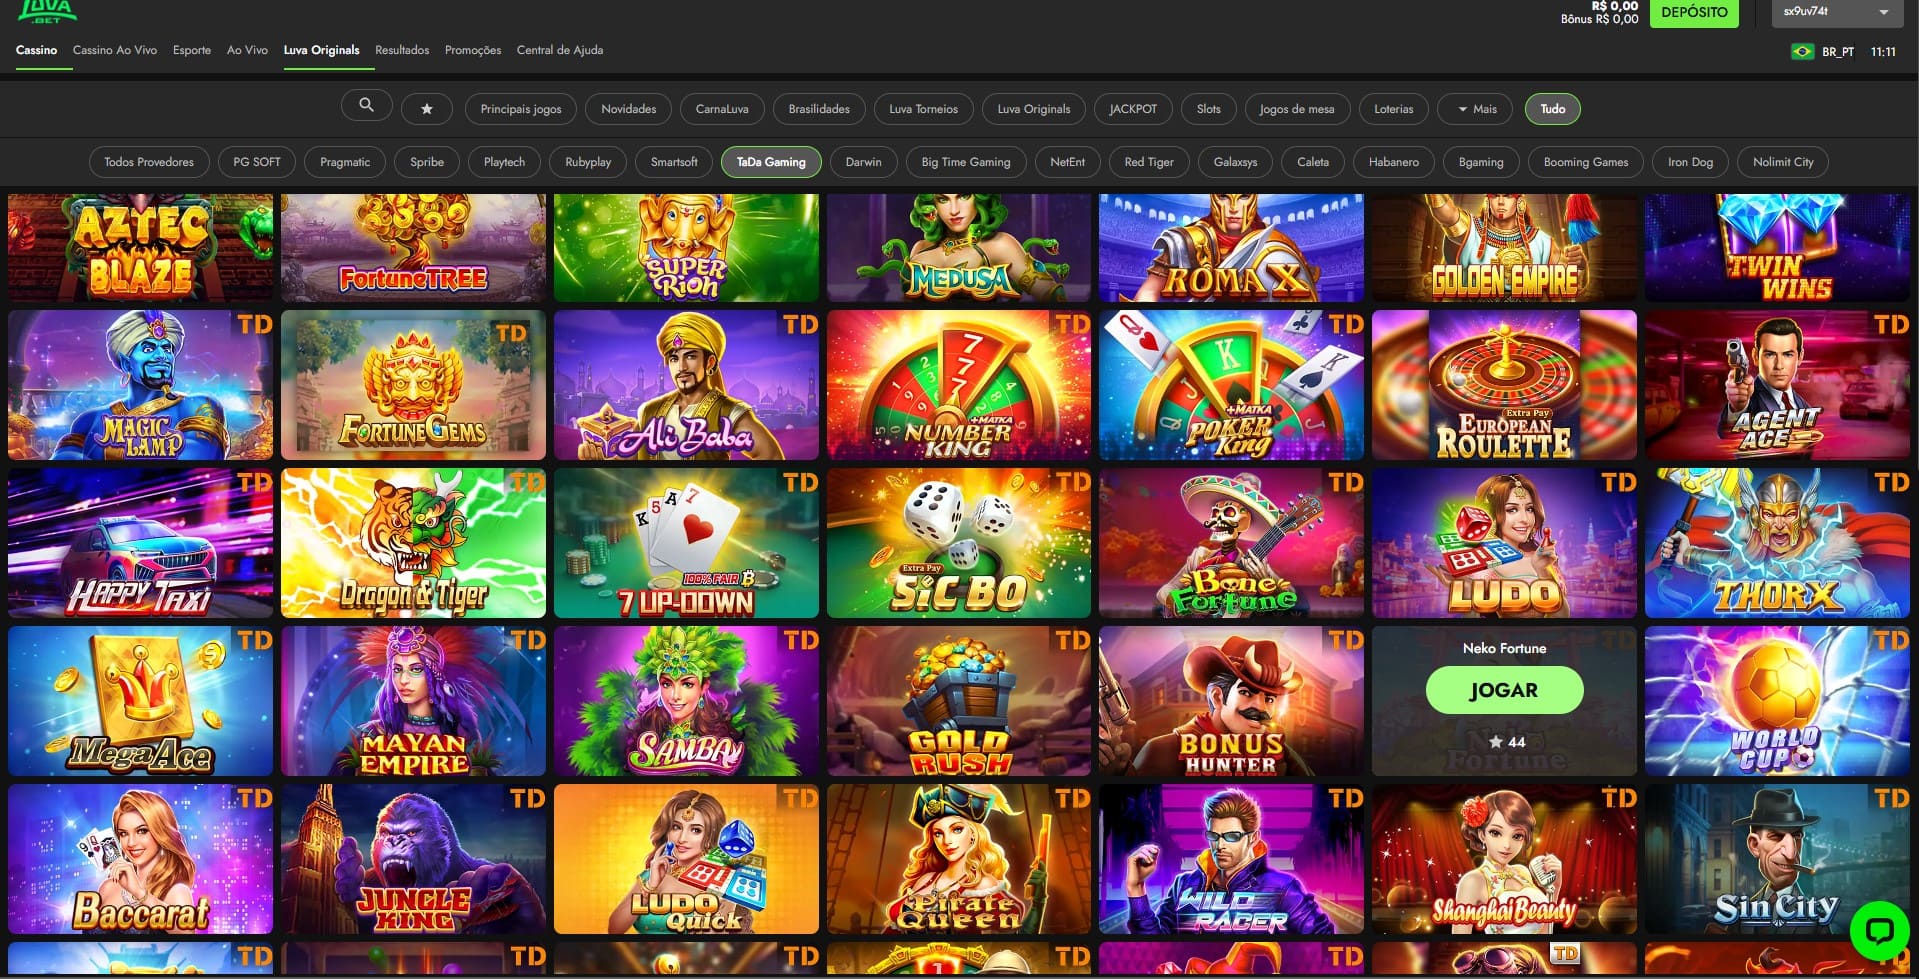This screenshot has width=1919, height=979.
Task: Filter by Bgaming provider
Action: 1481,162
